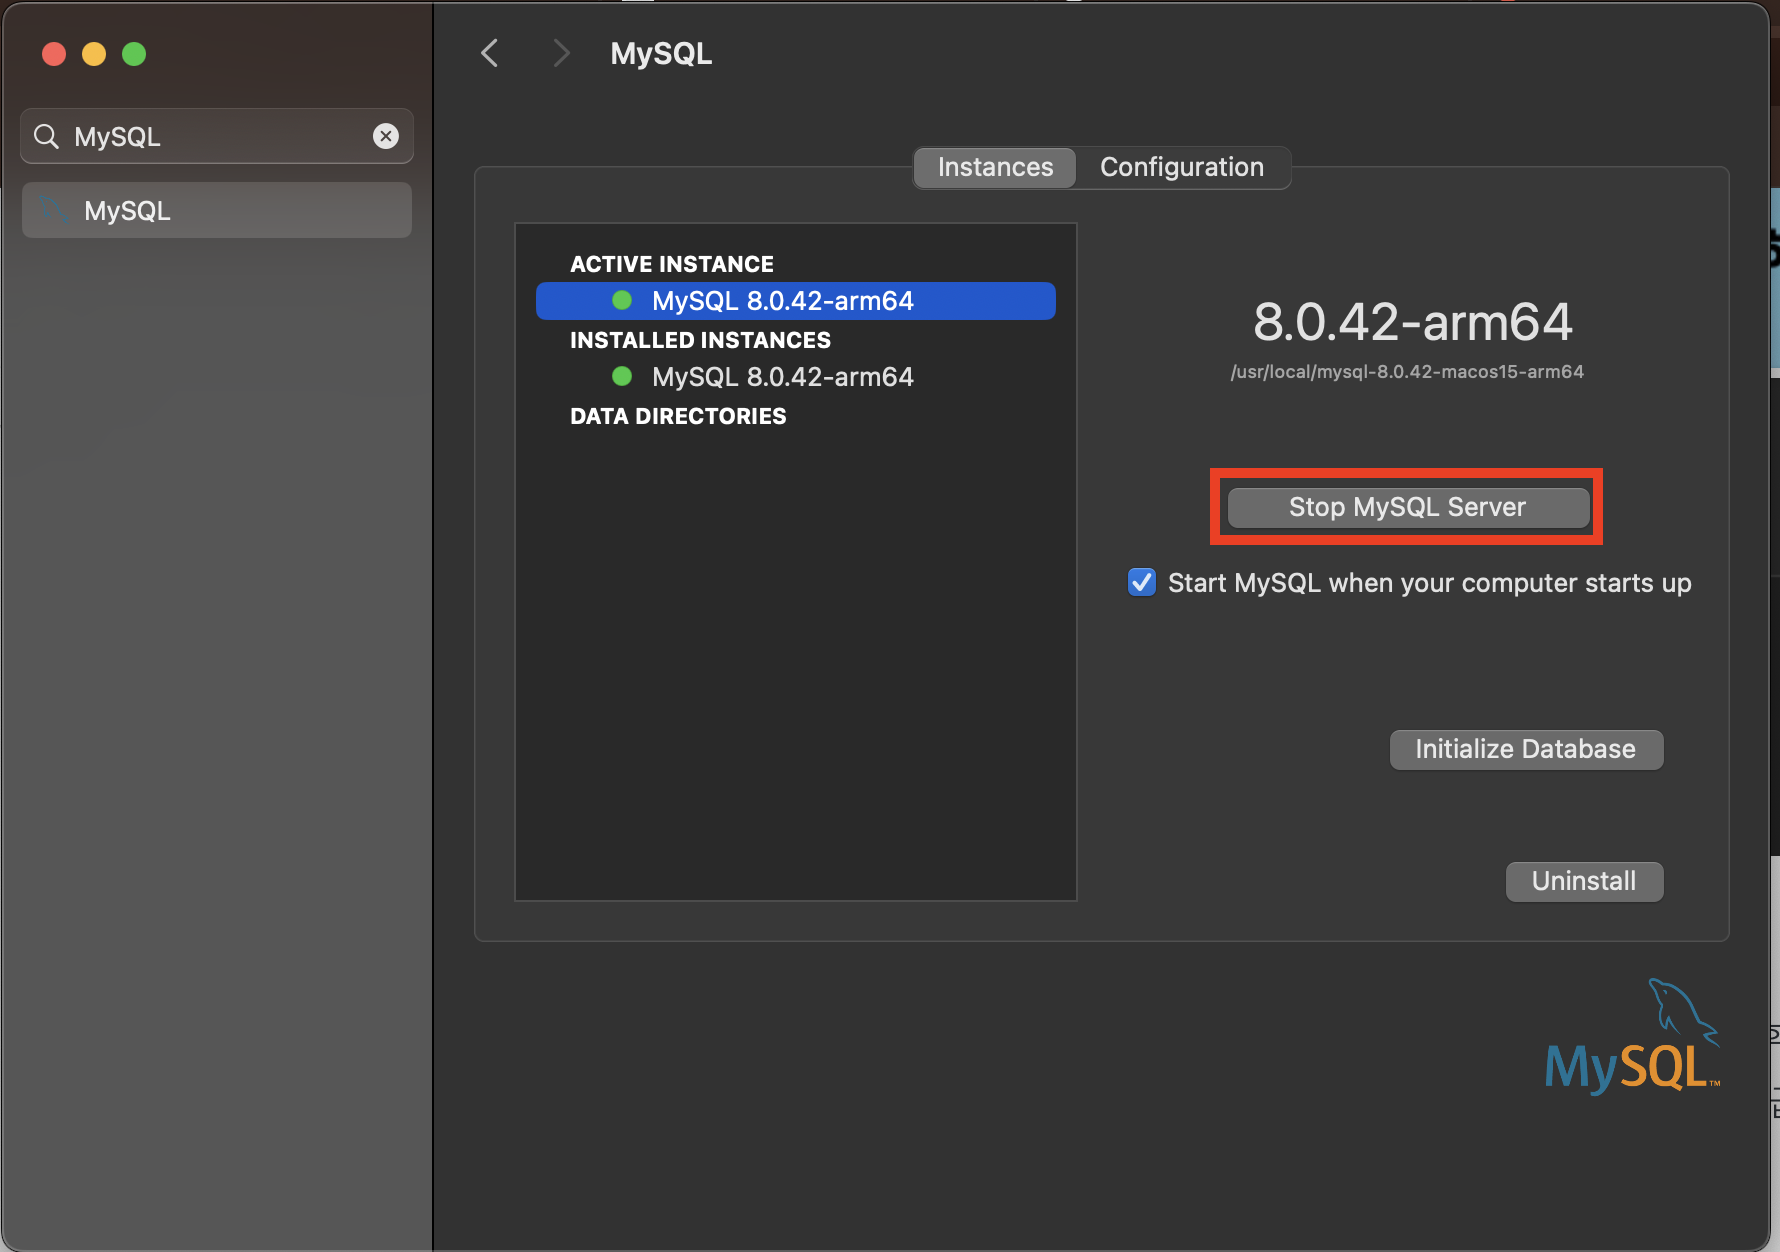Switch to the Instances tab
Screen dimensions: 1780x1252
point(995,167)
